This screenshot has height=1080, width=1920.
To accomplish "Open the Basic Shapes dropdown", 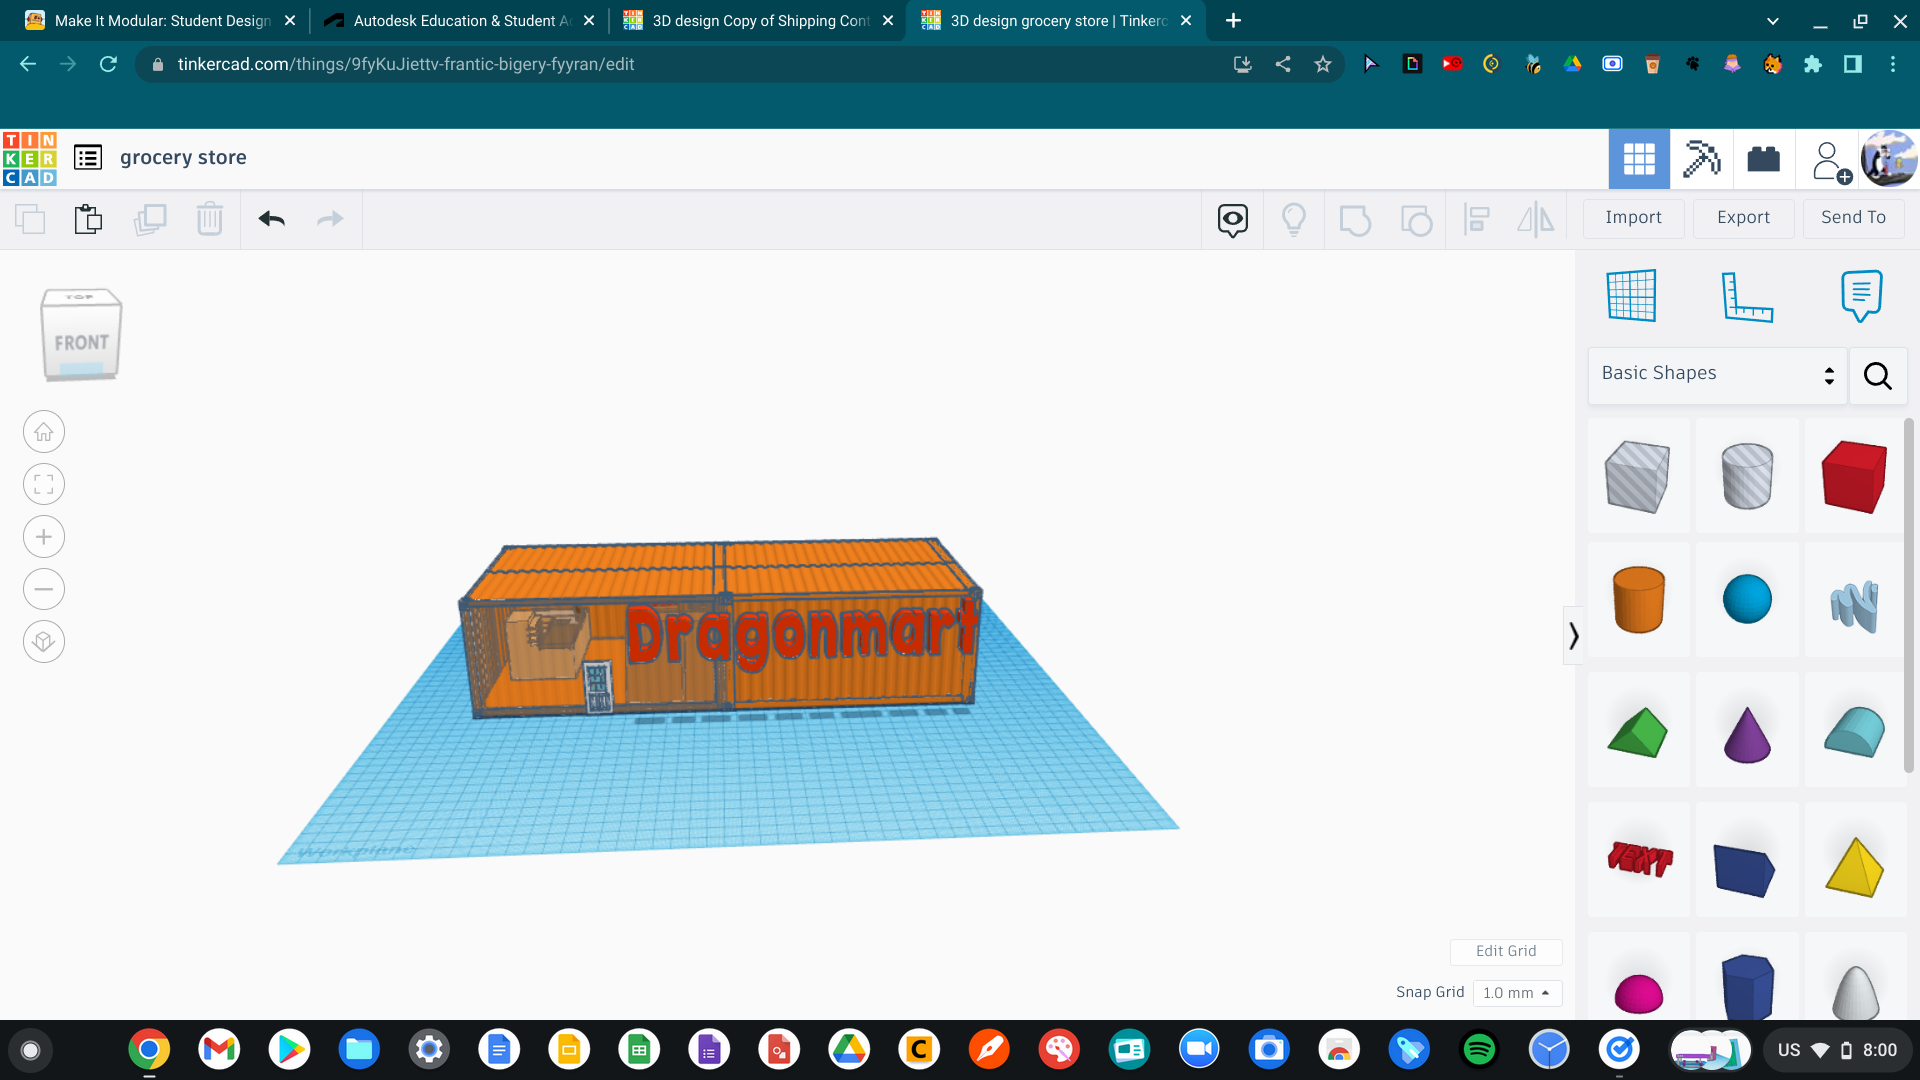I will tap(1717, 374).
